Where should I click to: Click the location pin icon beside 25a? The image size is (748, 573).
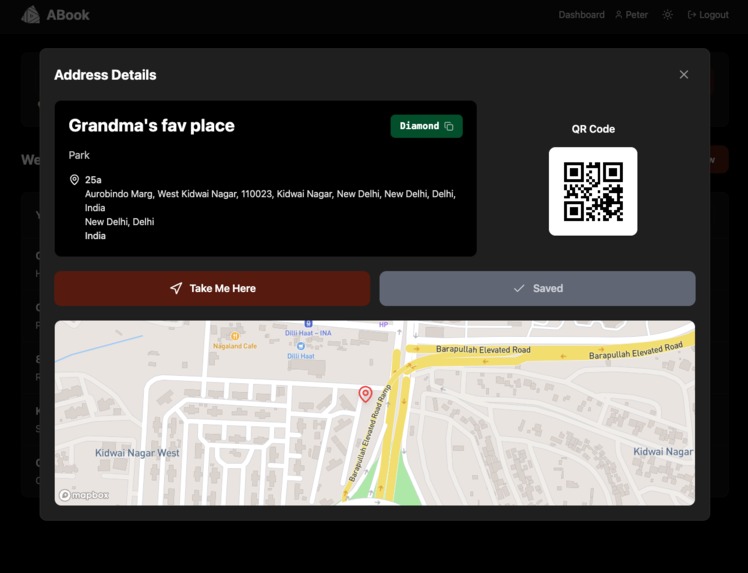coord(74,180)
